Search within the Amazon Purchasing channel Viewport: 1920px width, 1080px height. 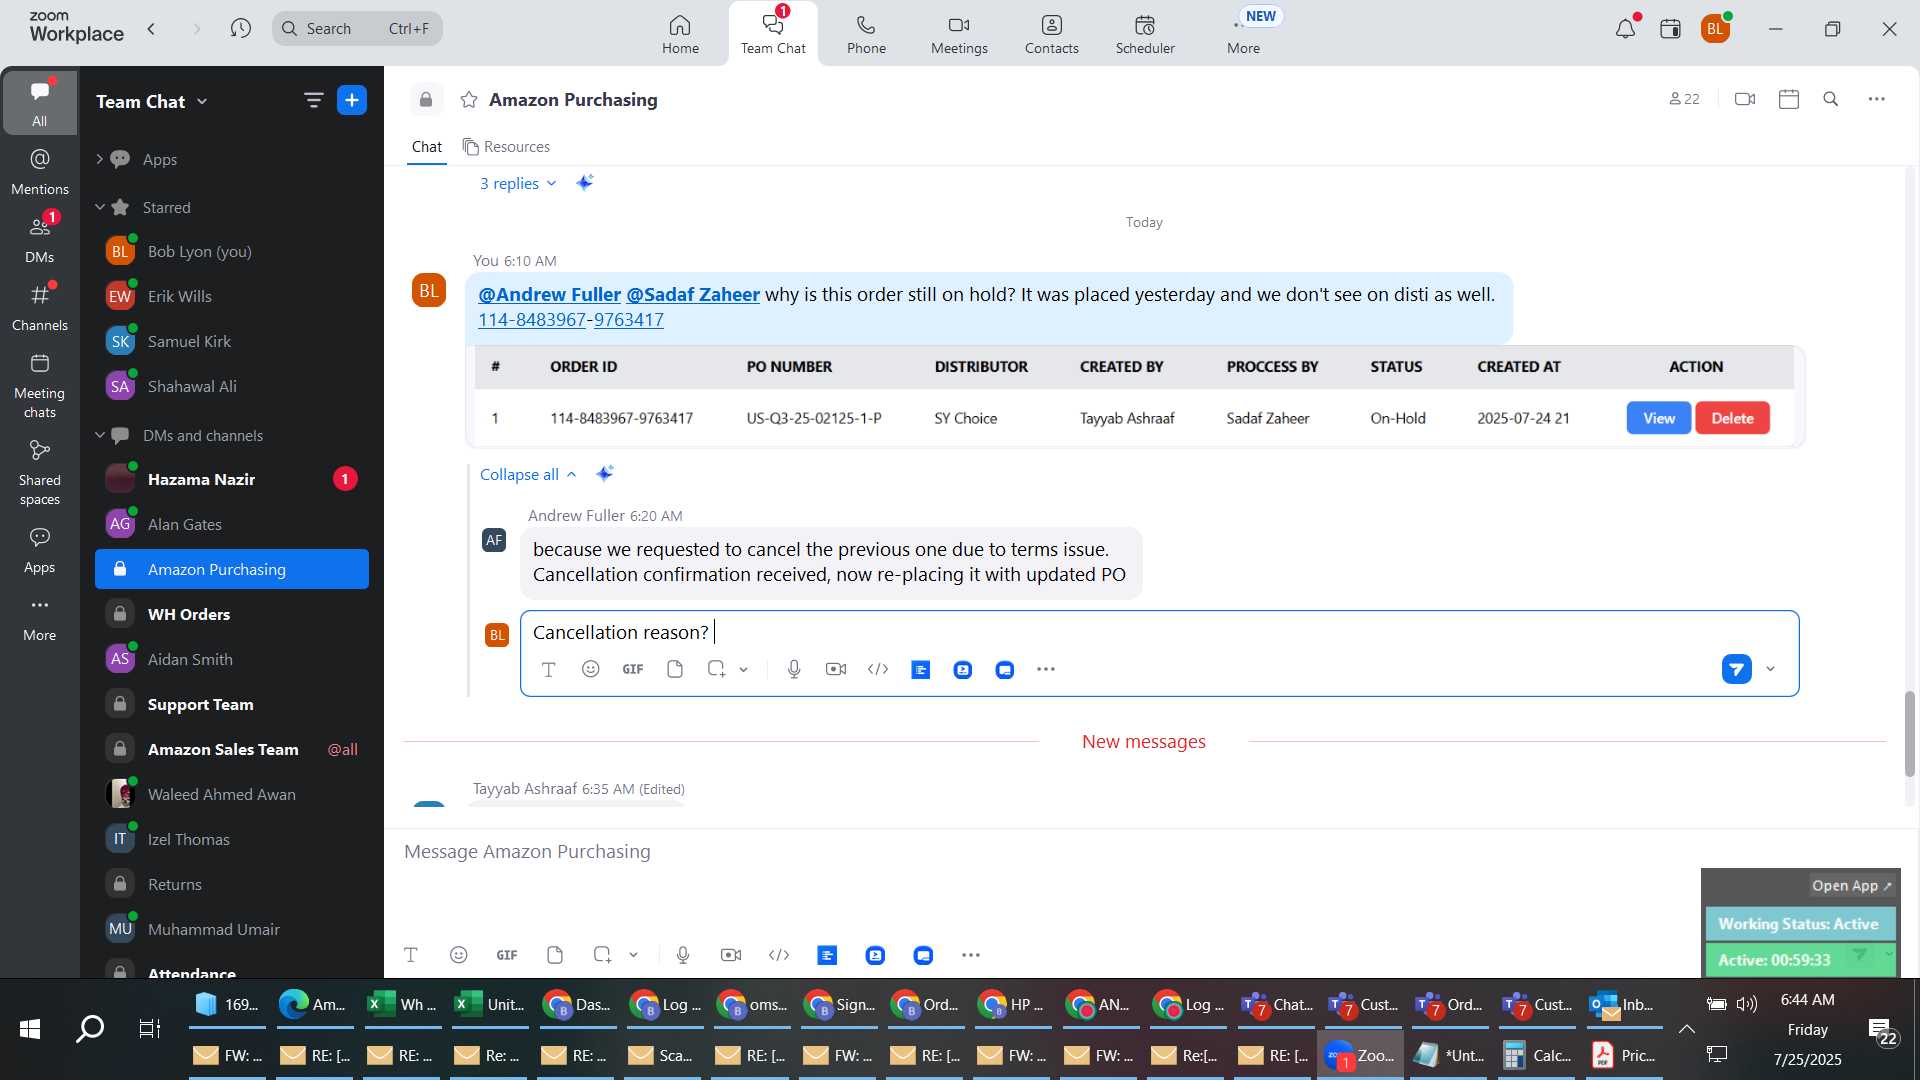click(1831, 99)
